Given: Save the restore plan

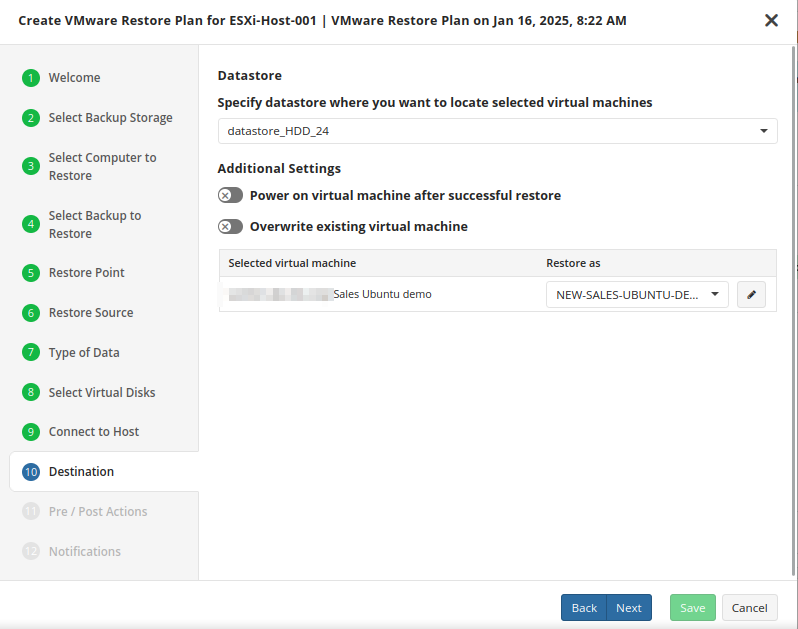Looking at the screenshot, I should coord(693,608).
